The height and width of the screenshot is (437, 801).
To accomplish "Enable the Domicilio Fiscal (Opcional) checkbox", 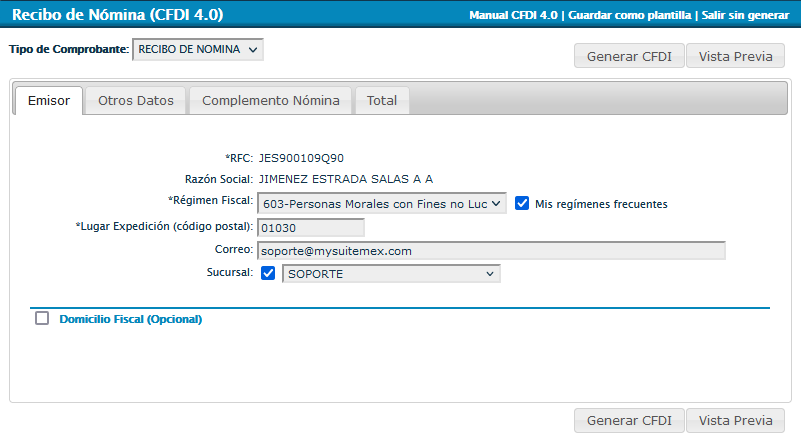I will 42,319.
